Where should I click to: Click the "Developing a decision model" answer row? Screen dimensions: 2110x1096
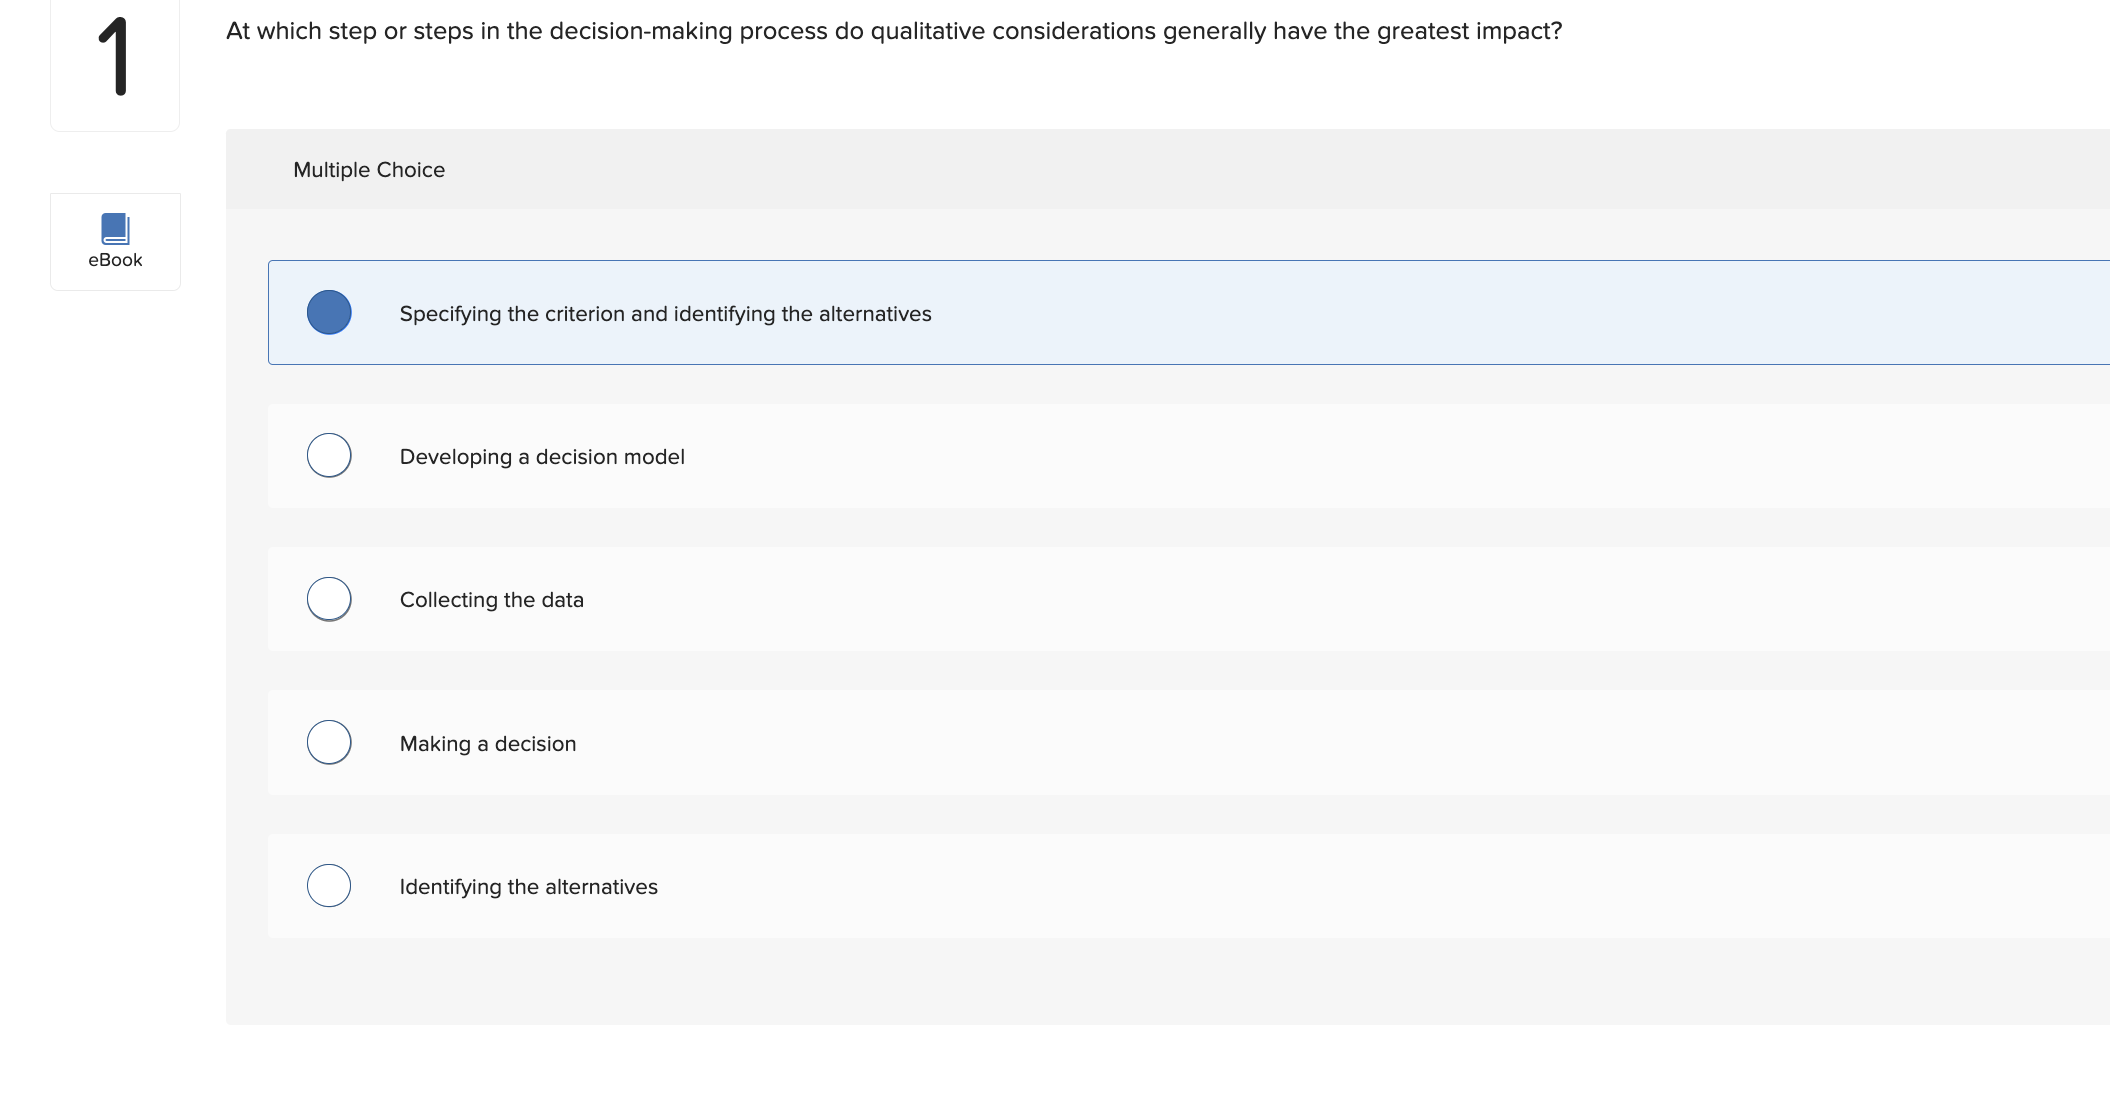(x=900, y=455)
